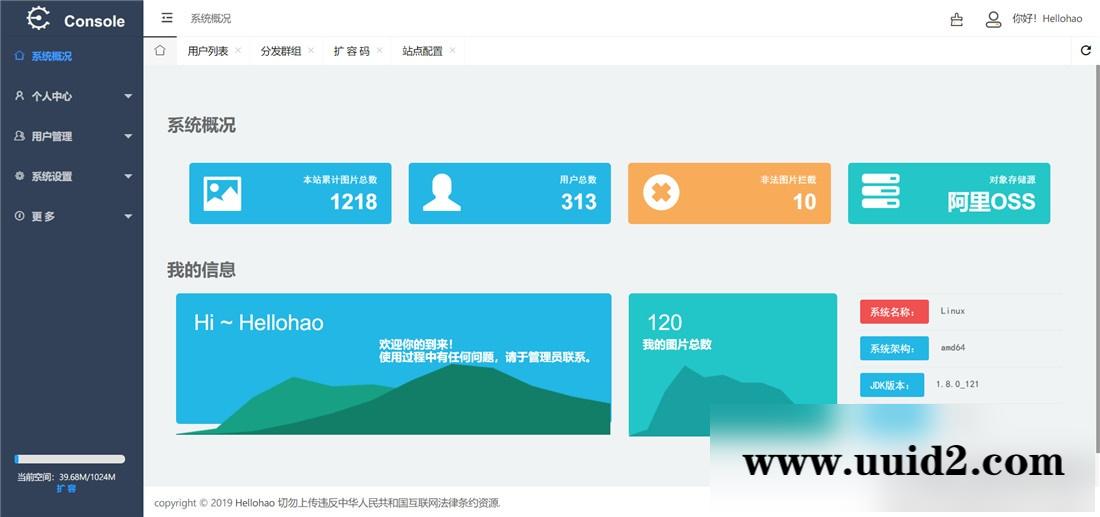Screen dimensions: 1100x517
Task: Click the refresh icon at top right
Action: (x=1086, y=51)
